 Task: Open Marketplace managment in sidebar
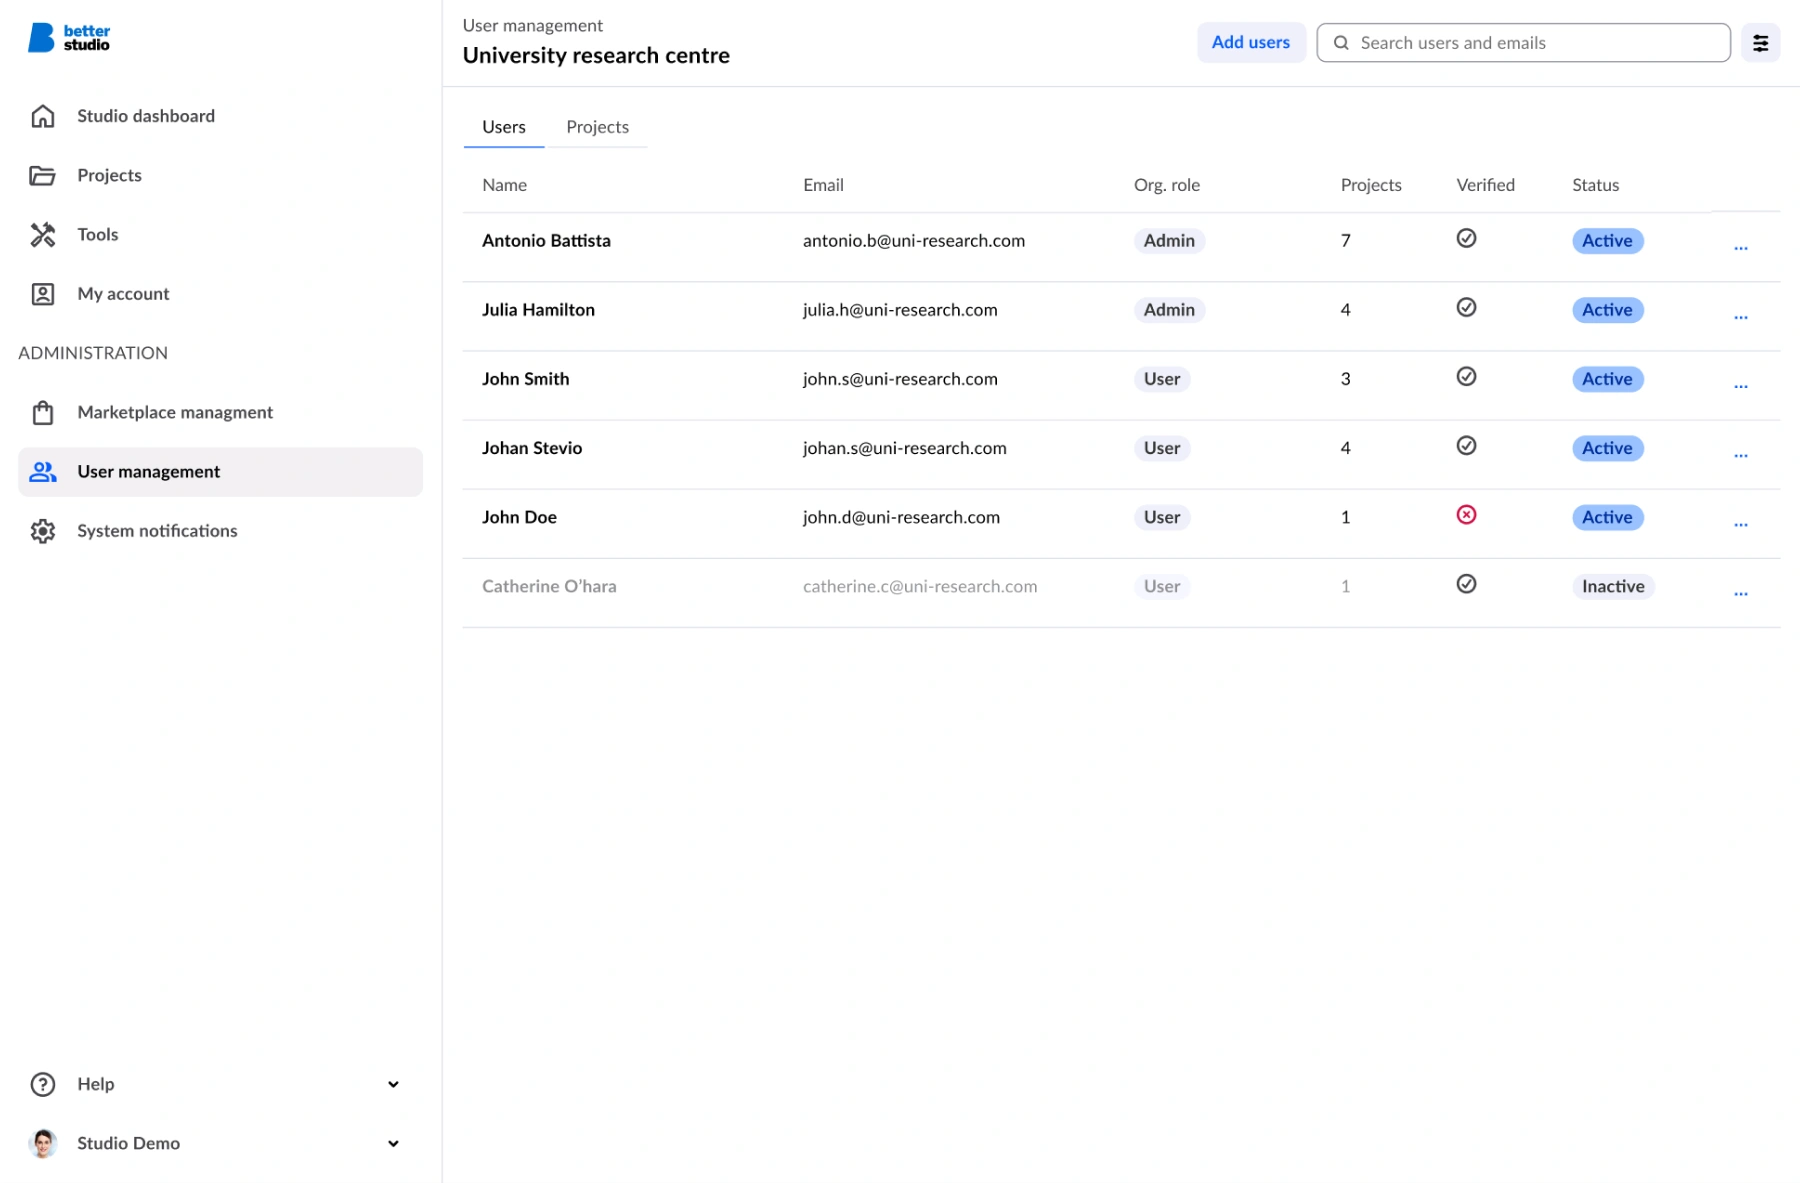click(220, 412)
